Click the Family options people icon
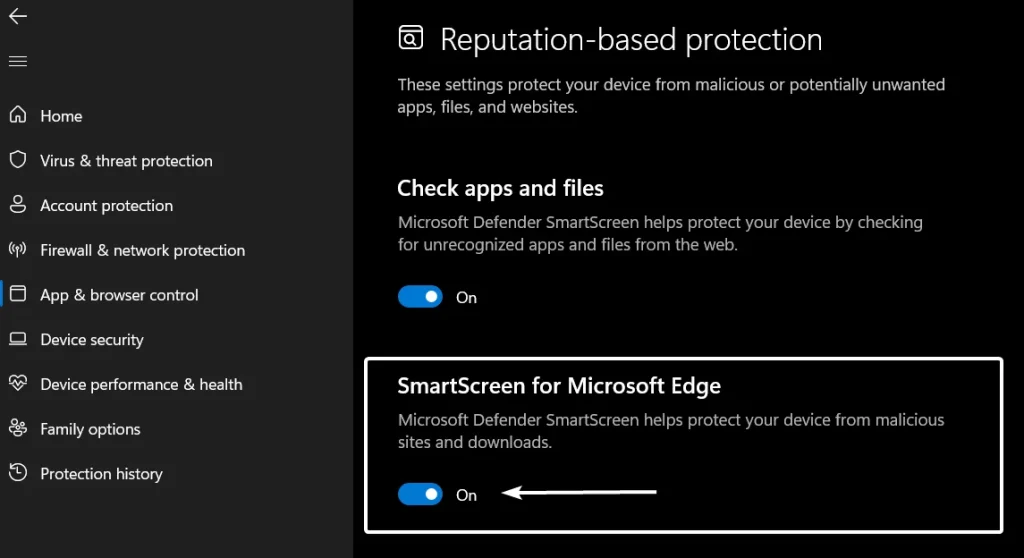Screen dimensions: 1024x558 point(18,428)
